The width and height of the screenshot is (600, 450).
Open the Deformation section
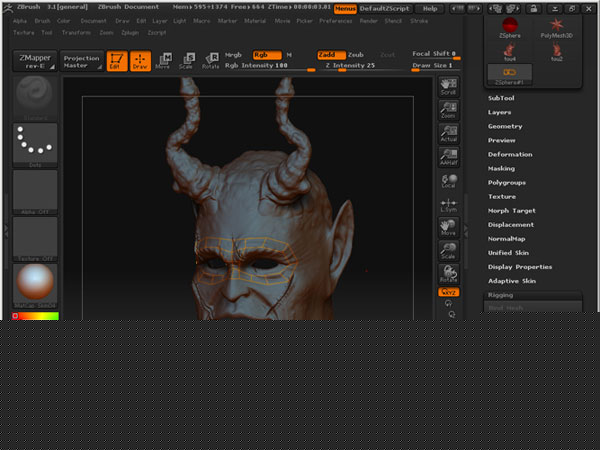point(510,155)
